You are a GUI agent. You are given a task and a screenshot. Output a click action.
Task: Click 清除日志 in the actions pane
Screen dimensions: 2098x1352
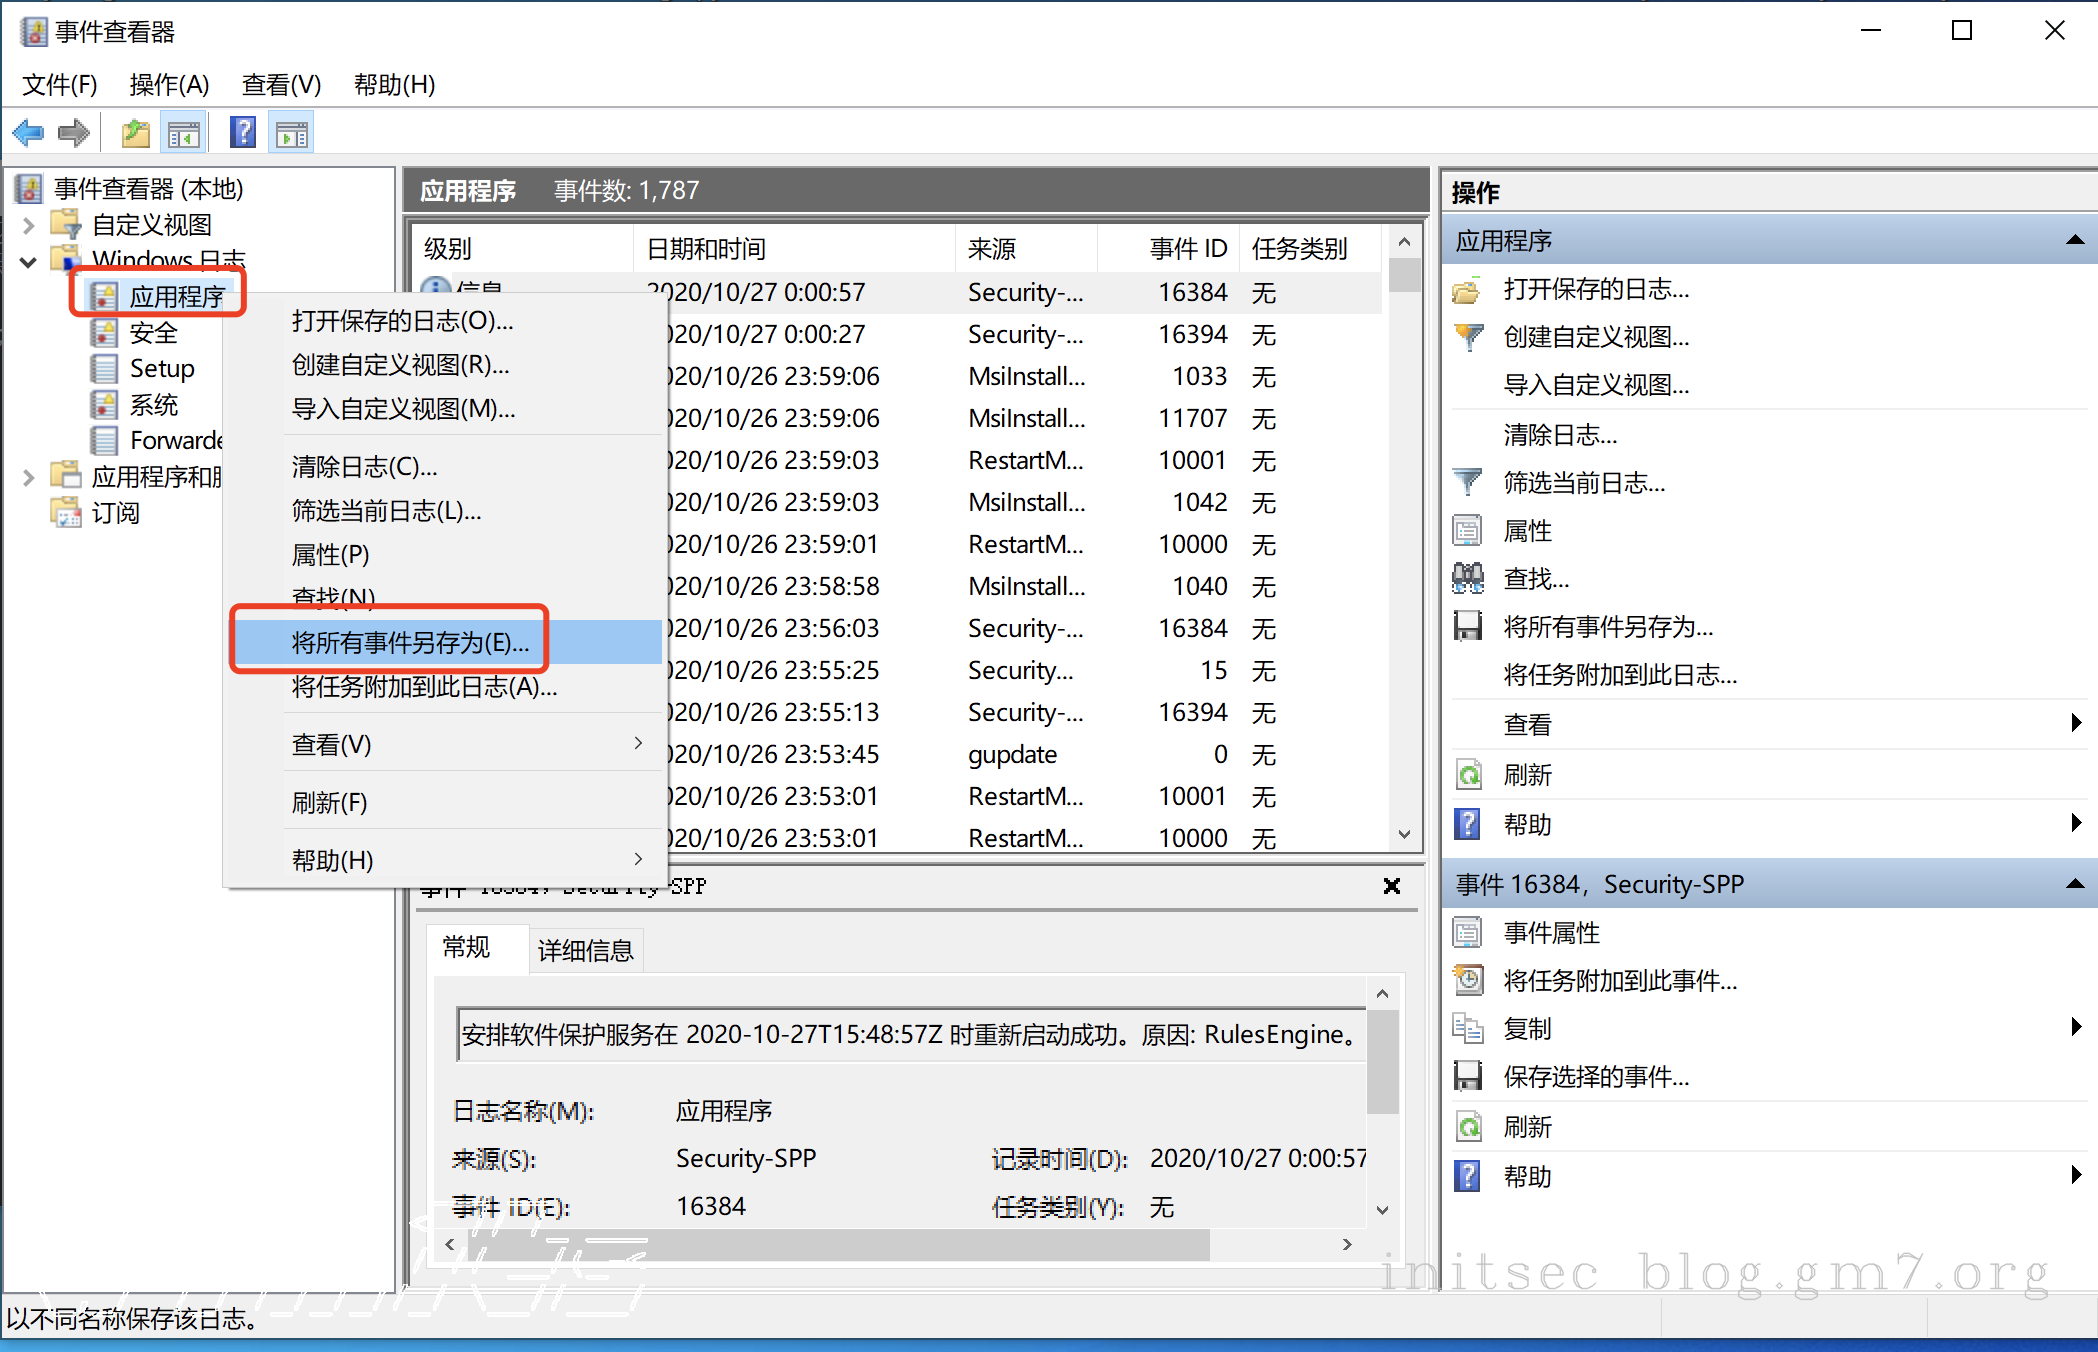click(x=1560, y=435)
